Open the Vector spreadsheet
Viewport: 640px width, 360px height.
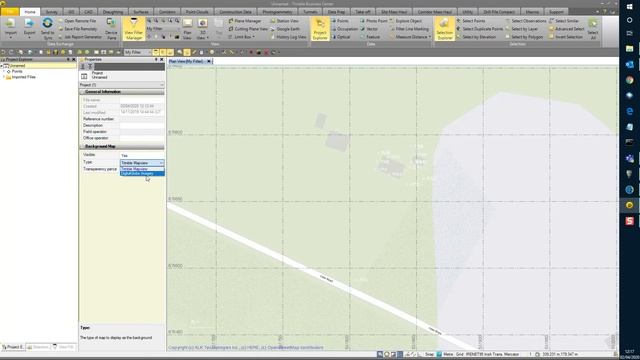[x=369, y=29]
